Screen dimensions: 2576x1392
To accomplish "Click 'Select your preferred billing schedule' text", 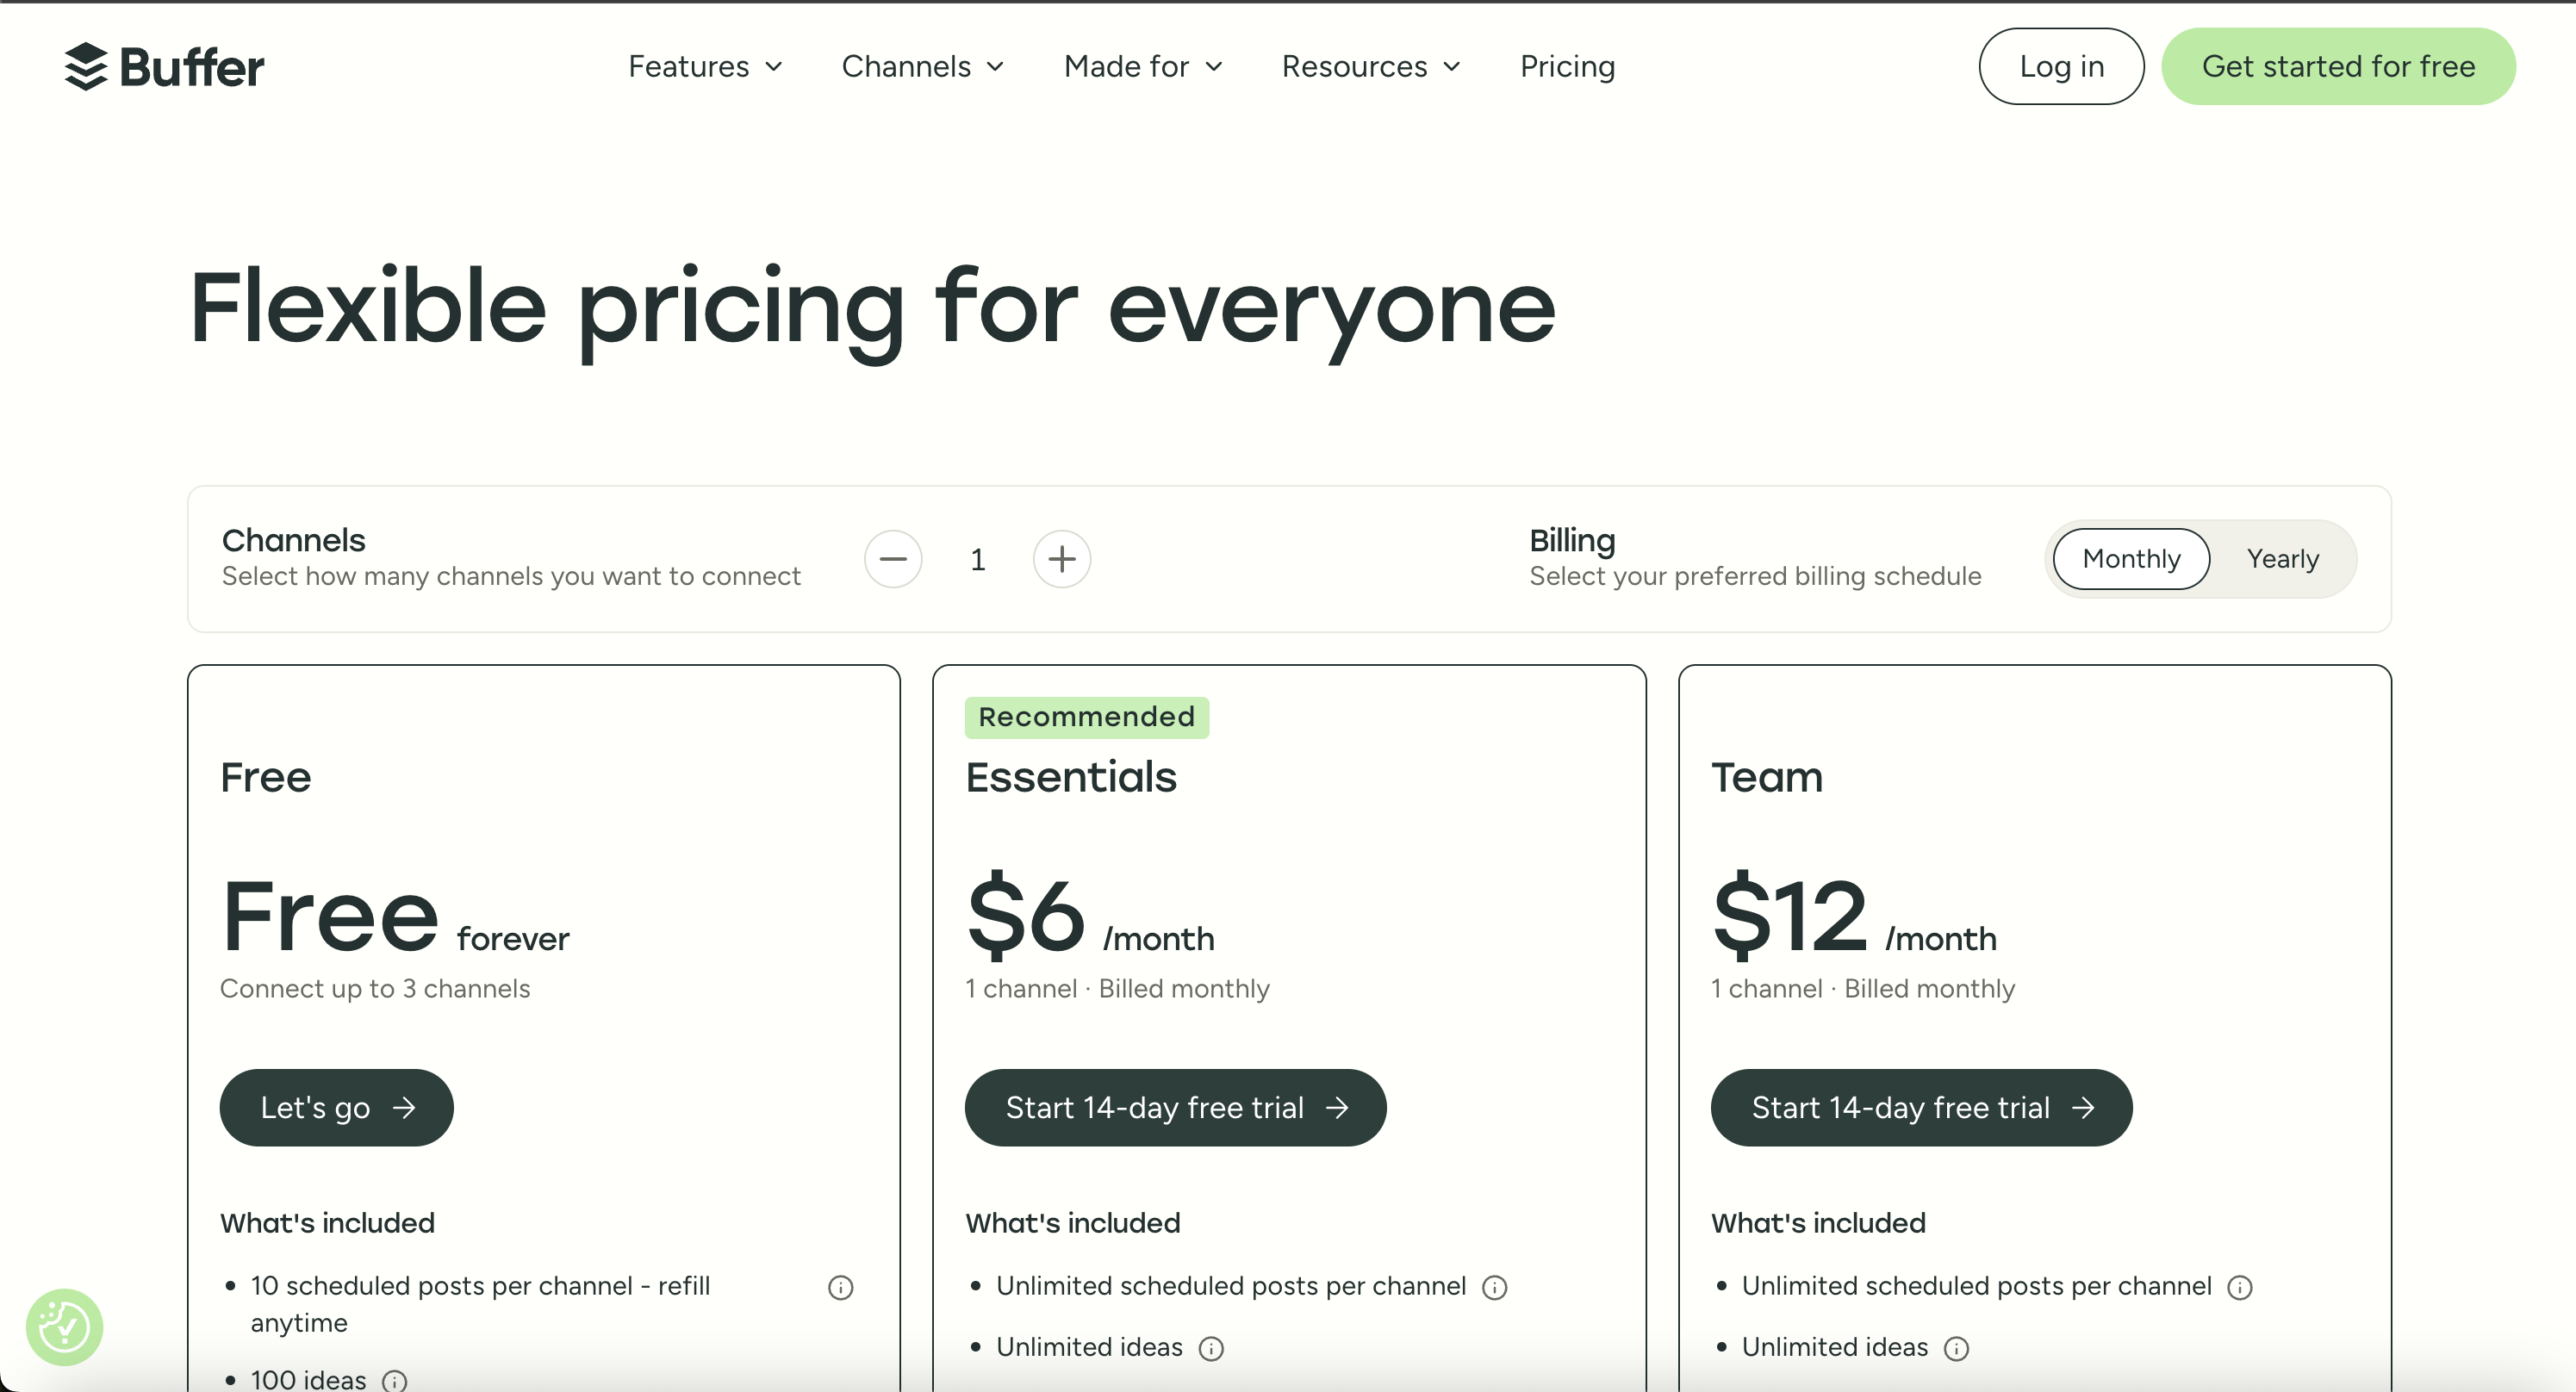I will pos(1755,576).
